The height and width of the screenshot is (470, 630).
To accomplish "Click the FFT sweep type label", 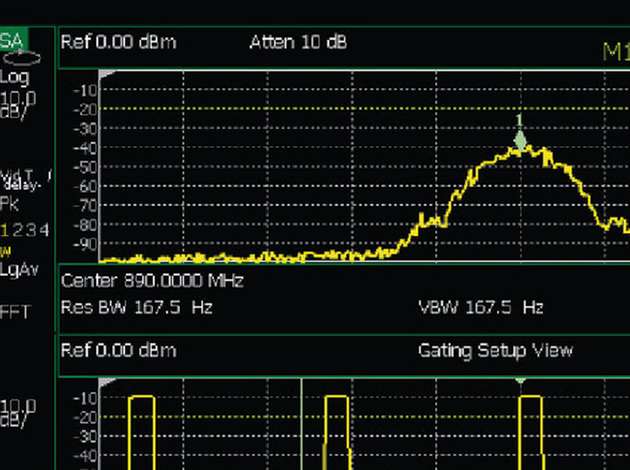I will (15, 312).
